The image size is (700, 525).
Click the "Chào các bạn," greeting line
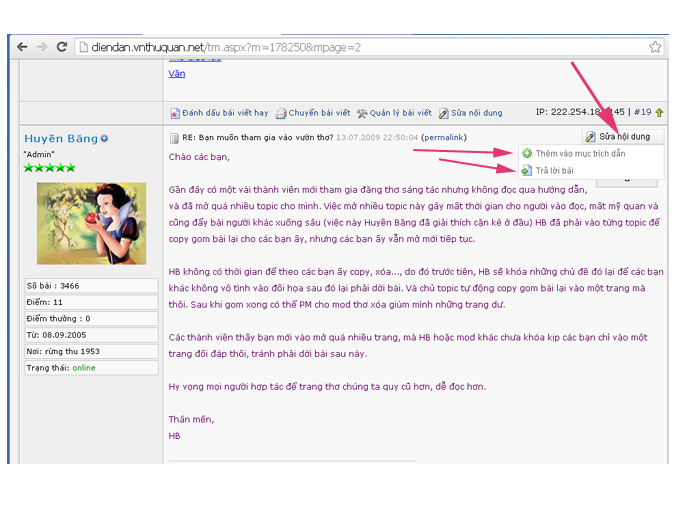(199, 157)
